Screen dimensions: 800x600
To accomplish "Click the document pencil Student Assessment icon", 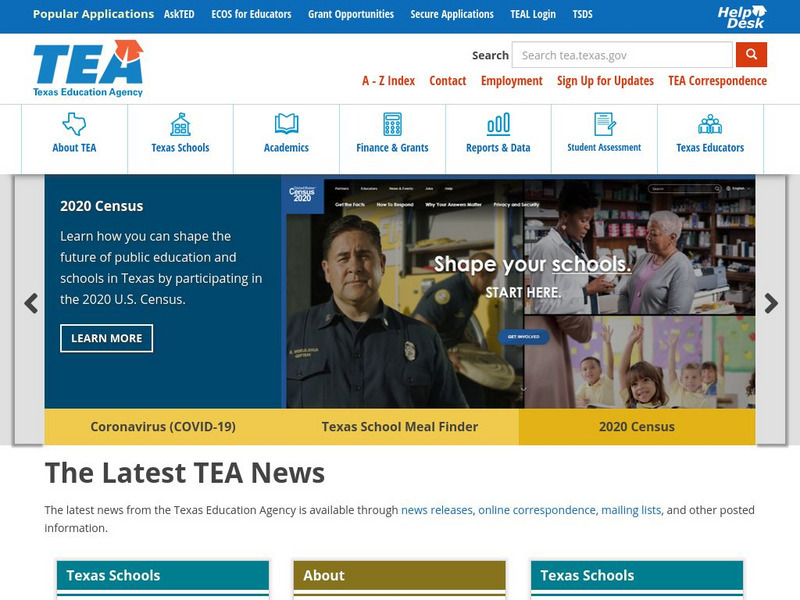I will (605, 124).
